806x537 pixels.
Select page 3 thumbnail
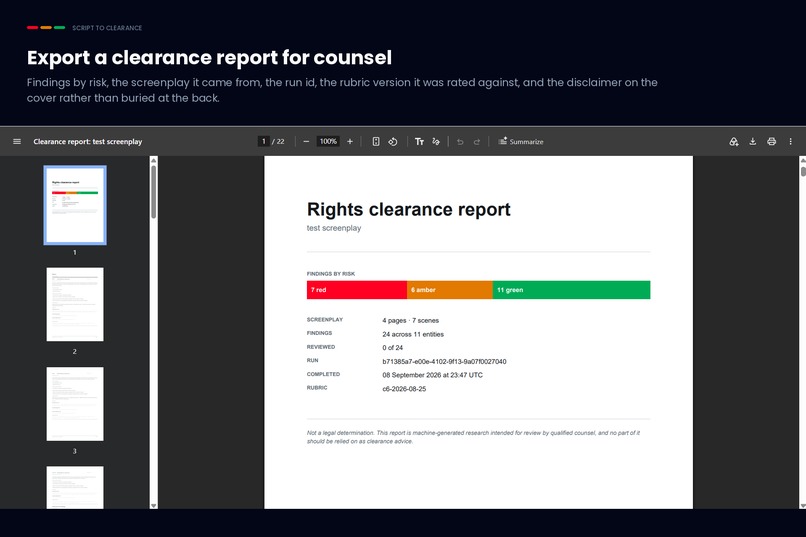(75, 404)
